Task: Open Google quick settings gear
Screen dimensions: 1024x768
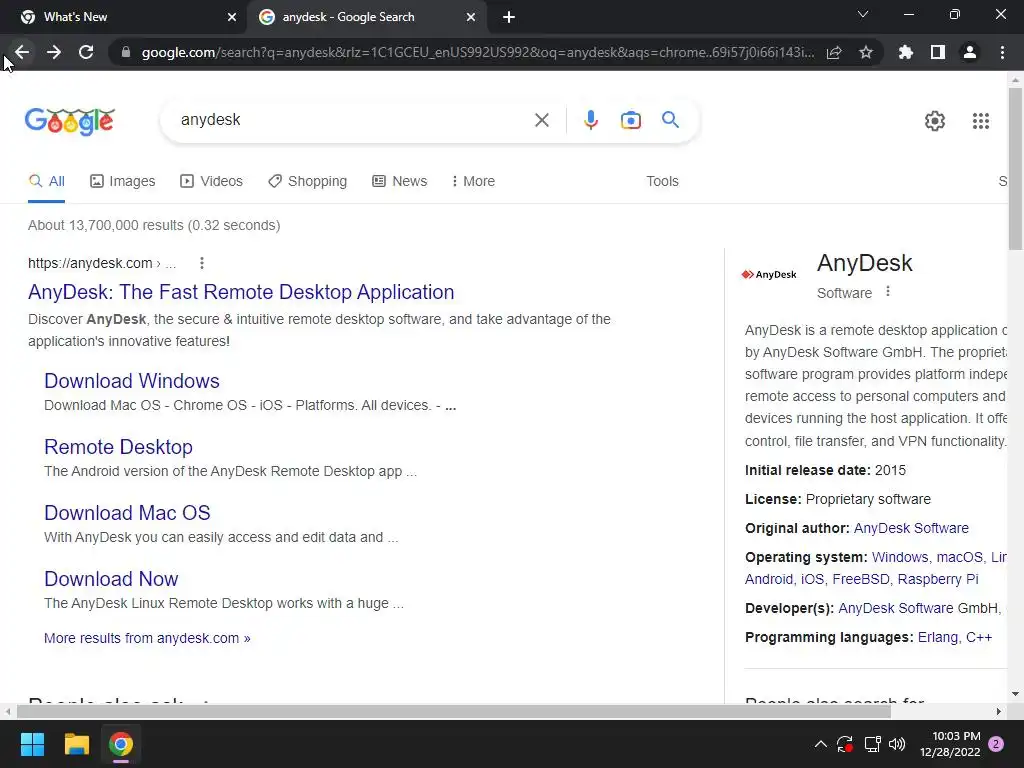Action: (x=935, y=121)
